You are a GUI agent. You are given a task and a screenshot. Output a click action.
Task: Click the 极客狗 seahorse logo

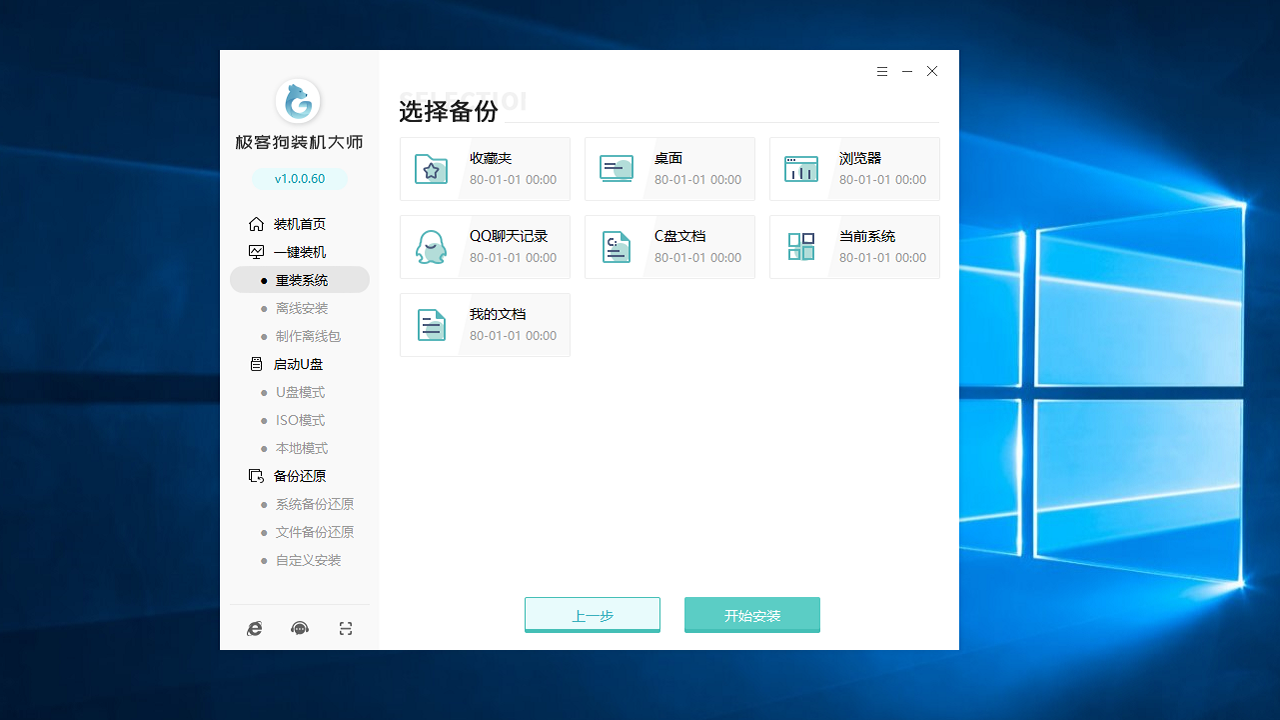coord(299,101)
